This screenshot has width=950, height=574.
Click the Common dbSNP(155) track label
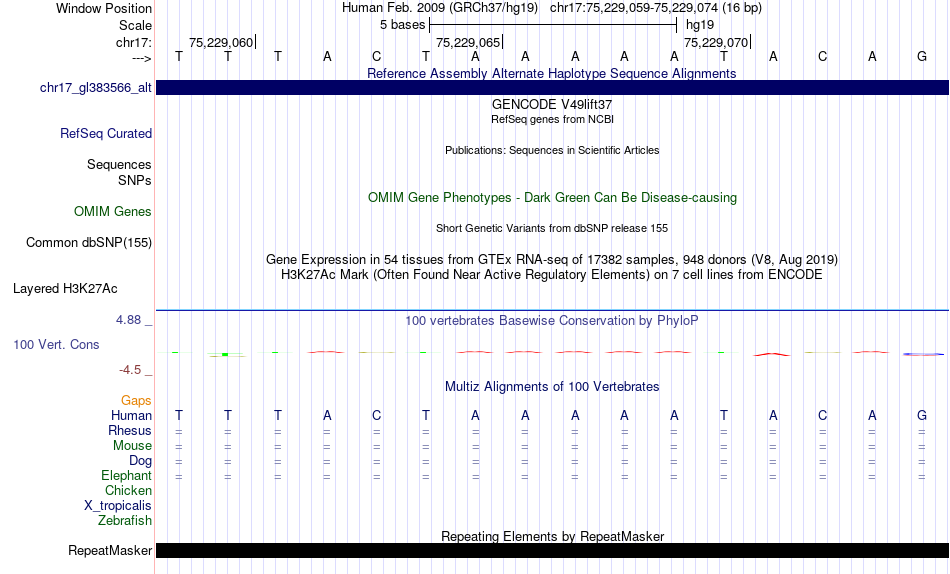tap(89, 242)
